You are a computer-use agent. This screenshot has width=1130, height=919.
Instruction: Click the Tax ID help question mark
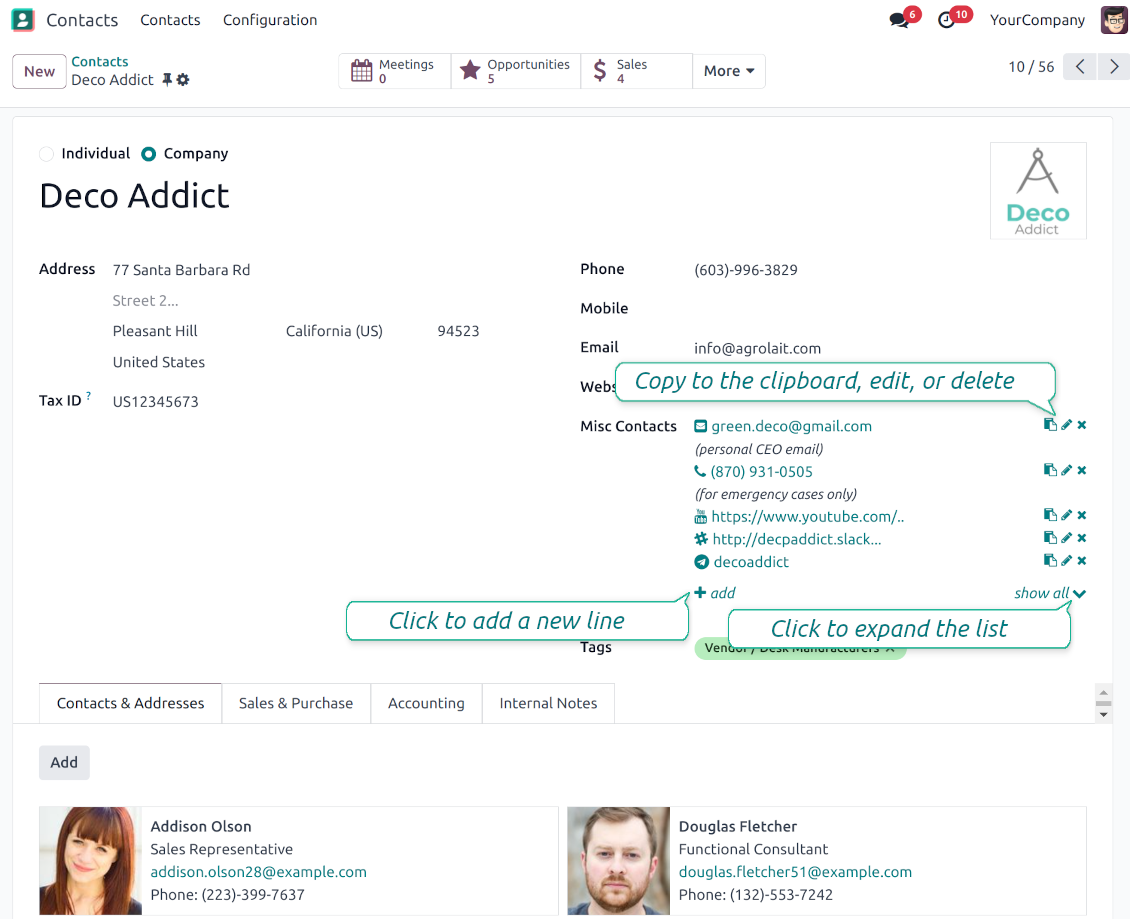tap(89, 395)
